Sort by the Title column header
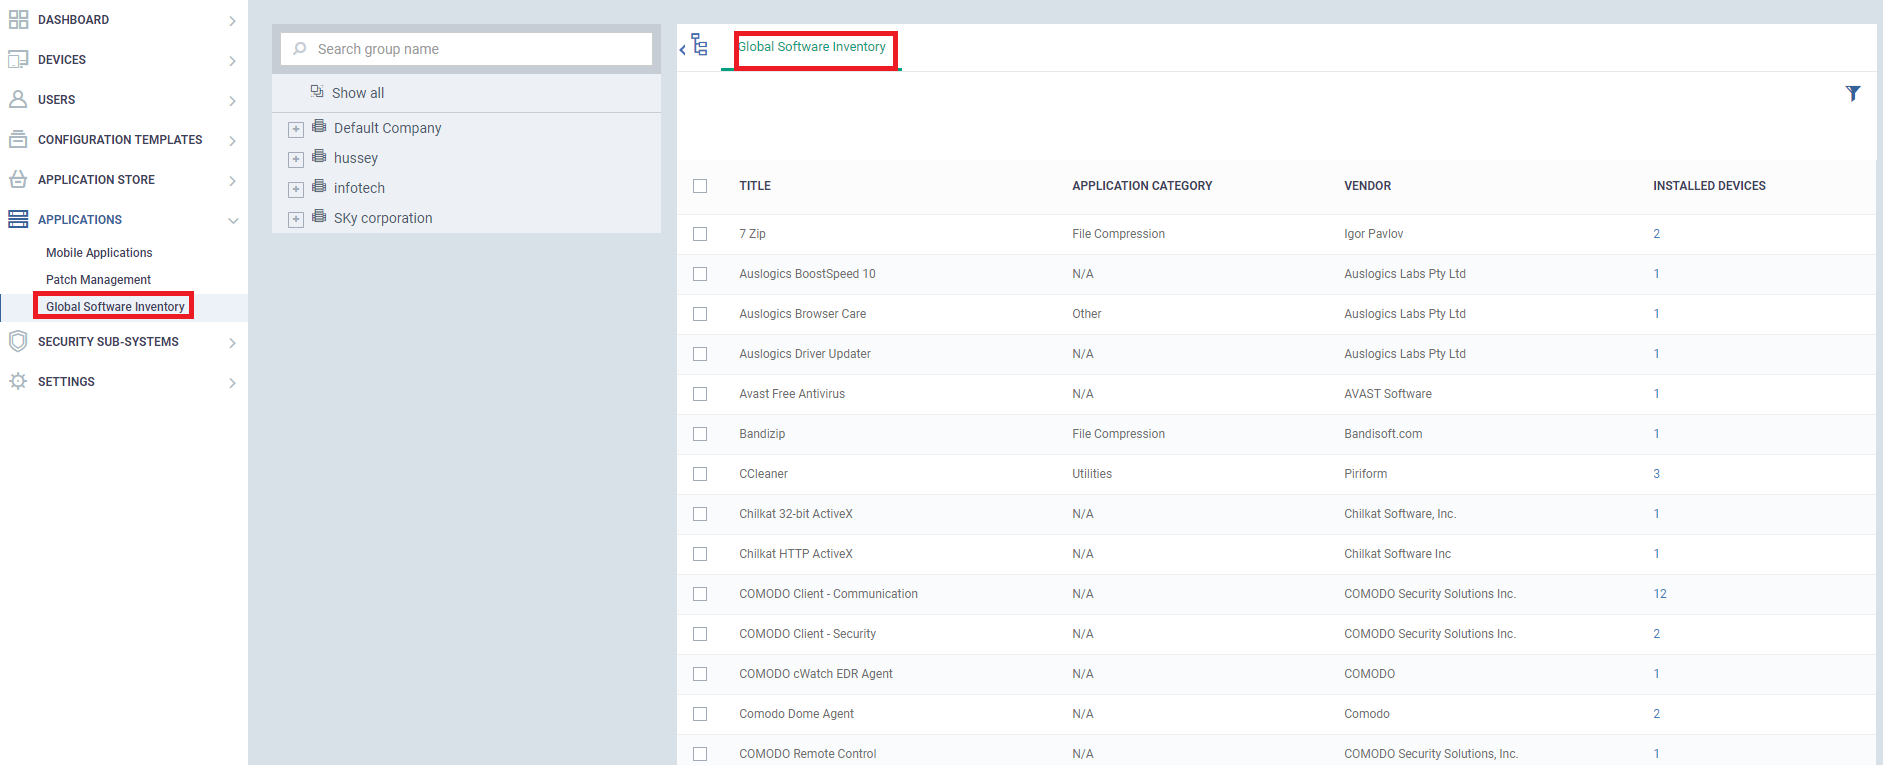1883x765 pixels. 755,186
